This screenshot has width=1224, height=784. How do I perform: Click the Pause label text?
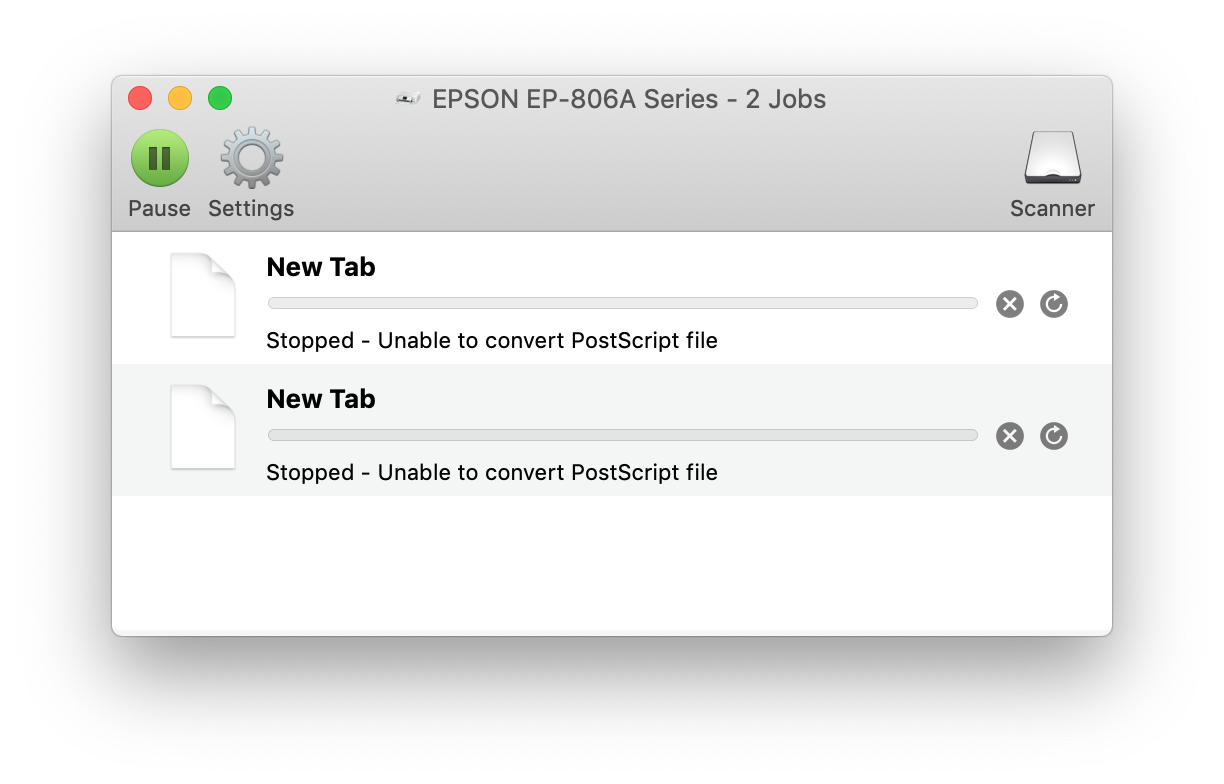(x=159, y=209)
